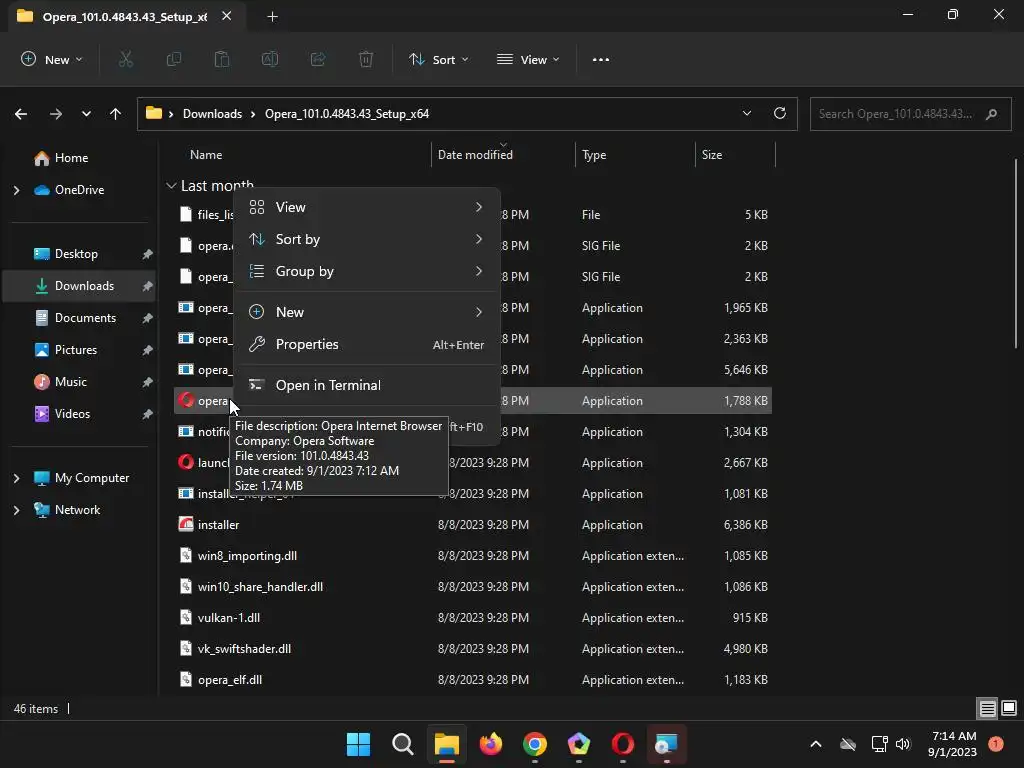This screenshot has width=1024, height=768.
Task: Open recent locations dropdown arrow
Action: (x=86, y=114)
